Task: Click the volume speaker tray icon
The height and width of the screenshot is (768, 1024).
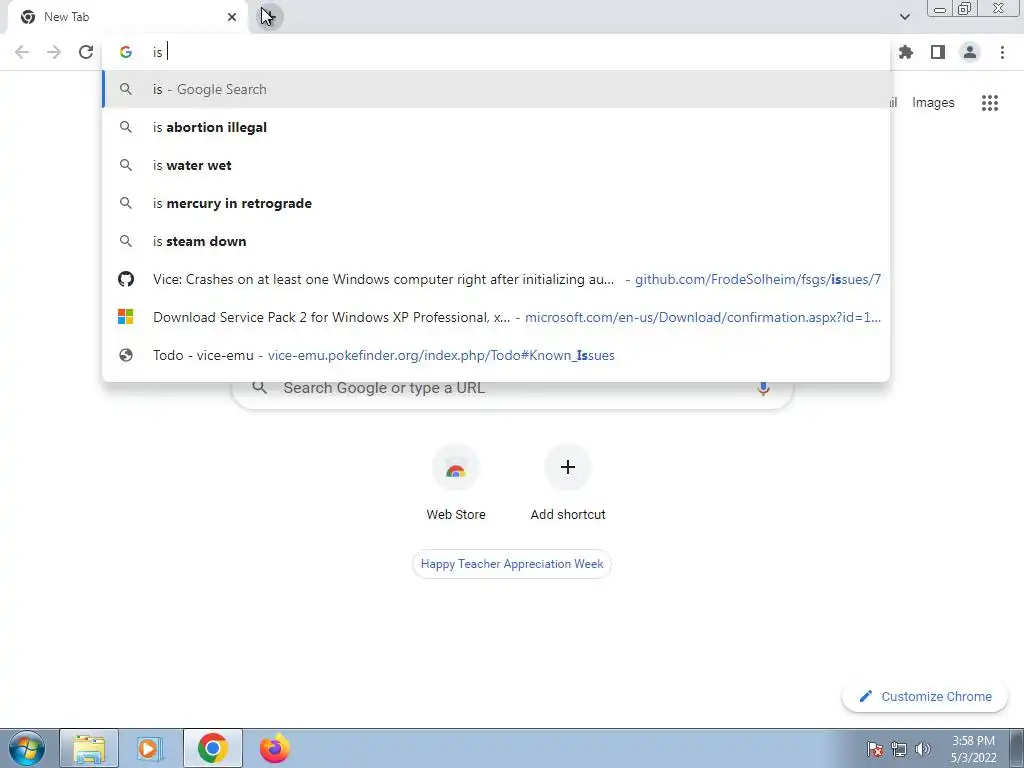Action: click(x=923, y=749)
